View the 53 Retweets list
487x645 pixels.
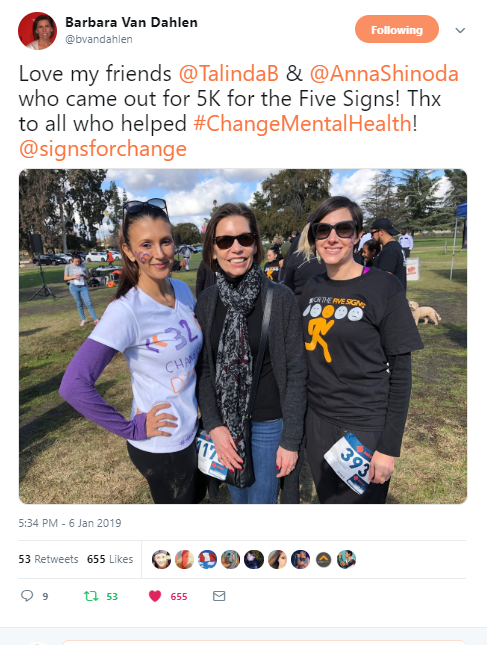coord(48,559)
